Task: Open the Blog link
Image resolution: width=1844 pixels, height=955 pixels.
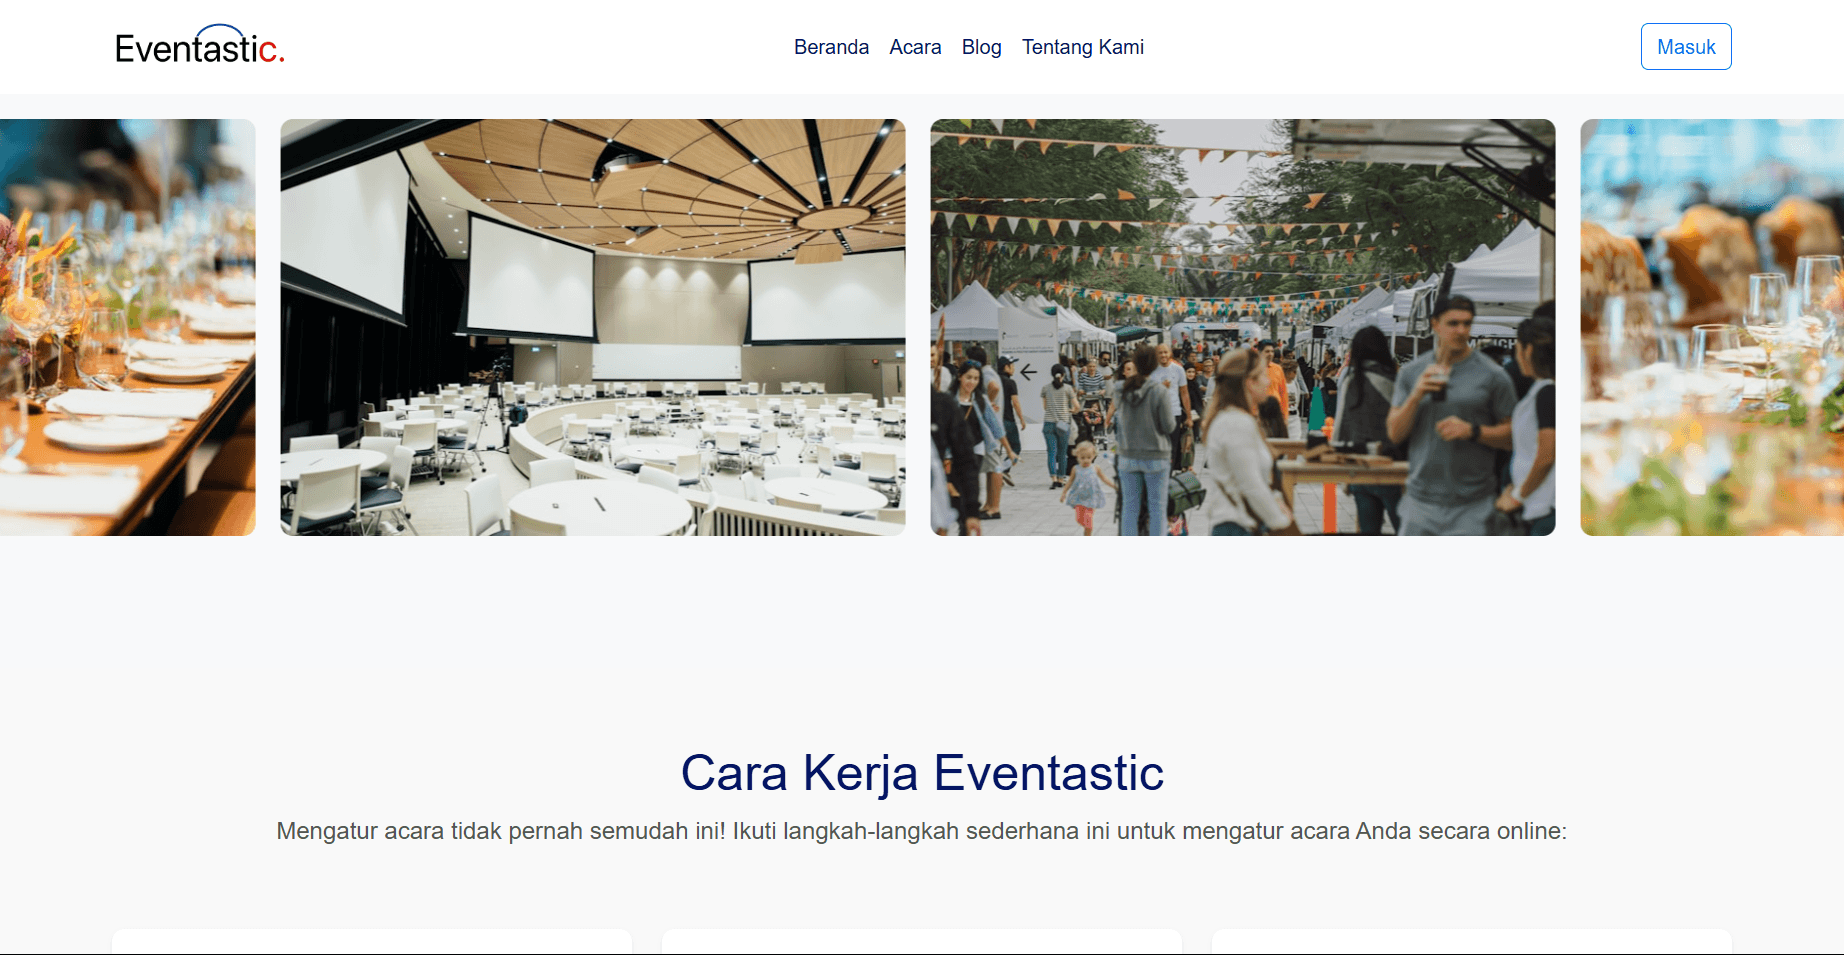Action: 981,47
